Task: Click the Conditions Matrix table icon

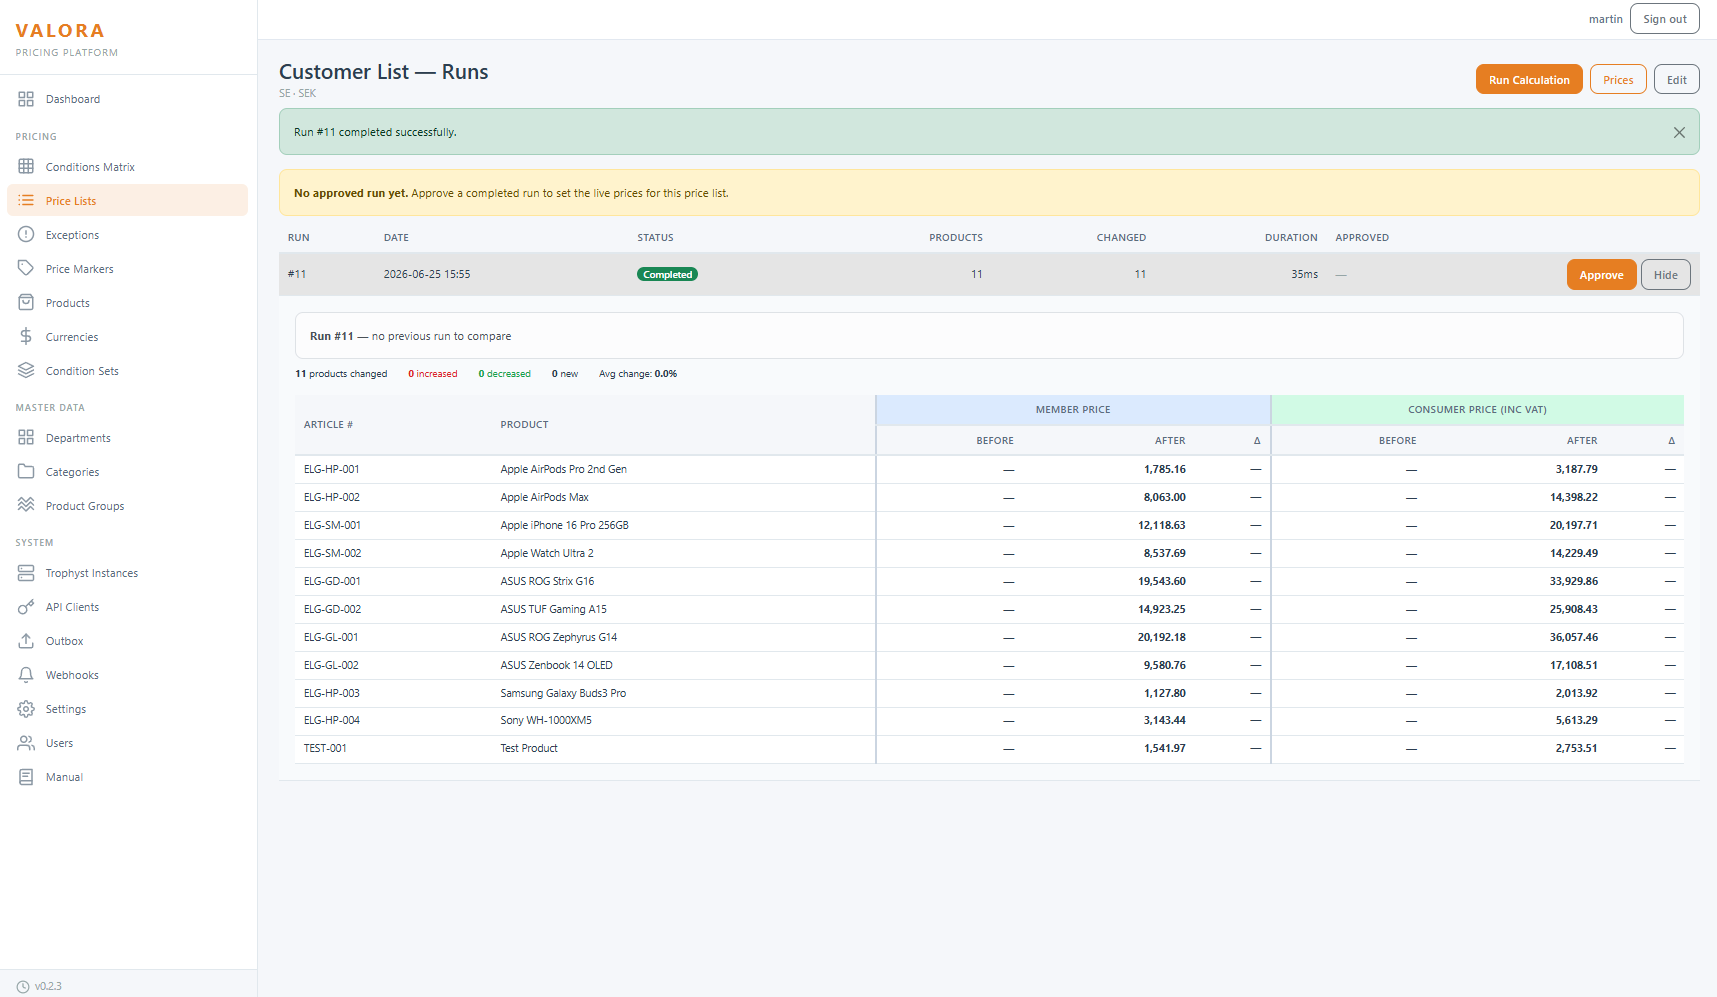Action: click(26, 167)
